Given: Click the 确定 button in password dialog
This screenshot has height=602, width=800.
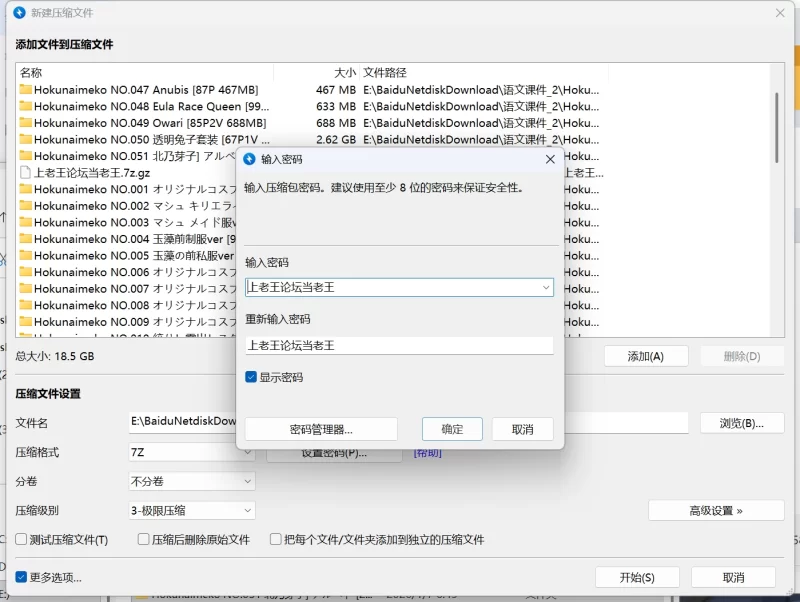Looking at the screenshot, I should pos(452,429).
